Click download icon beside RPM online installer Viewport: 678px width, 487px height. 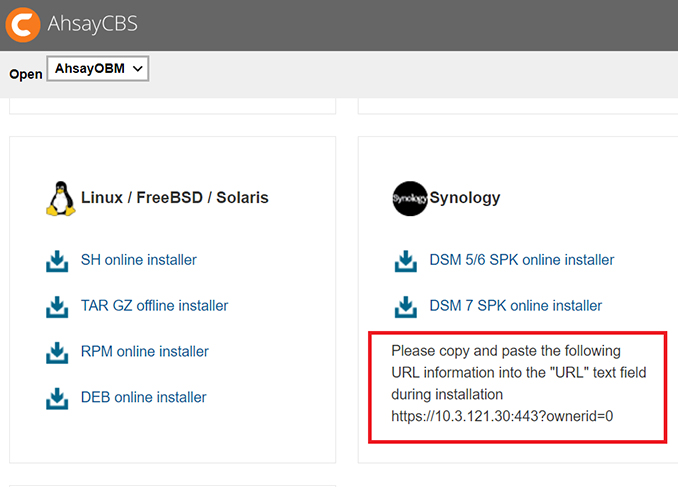[57, 352]
